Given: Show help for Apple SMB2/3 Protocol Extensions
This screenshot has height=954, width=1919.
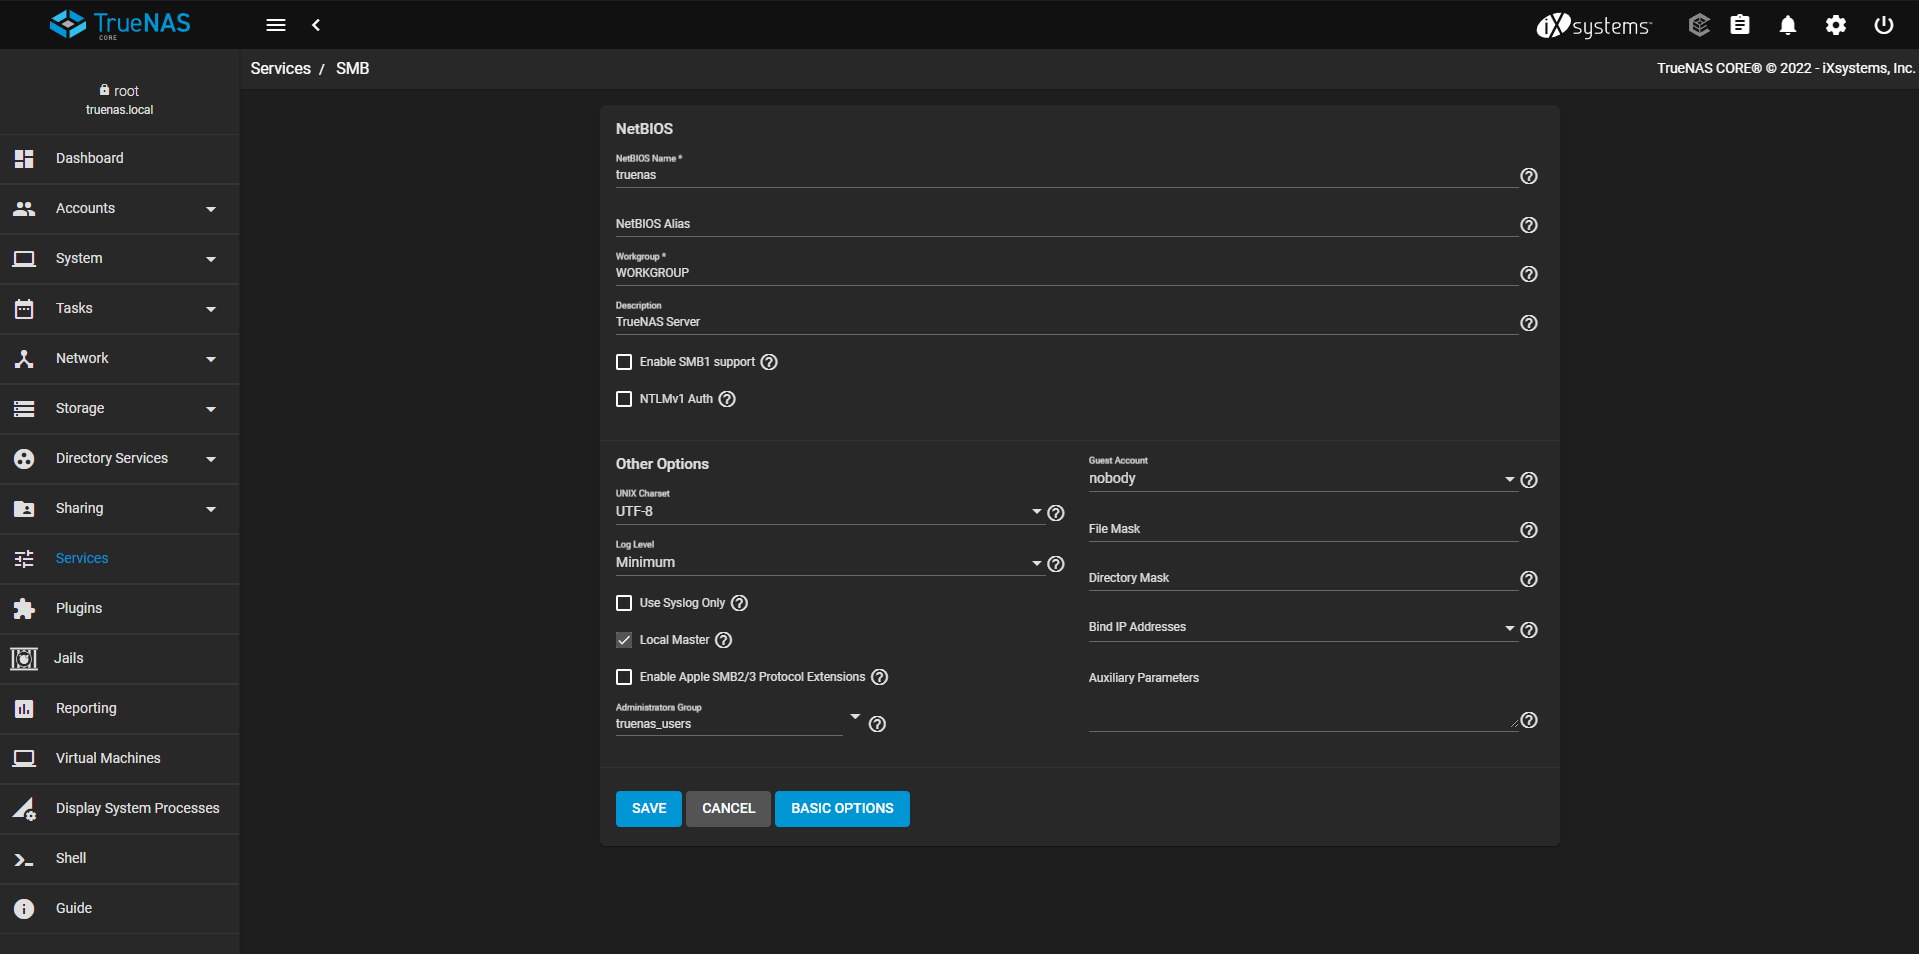Looking at the screenshot, I should (x=879, y=677).
